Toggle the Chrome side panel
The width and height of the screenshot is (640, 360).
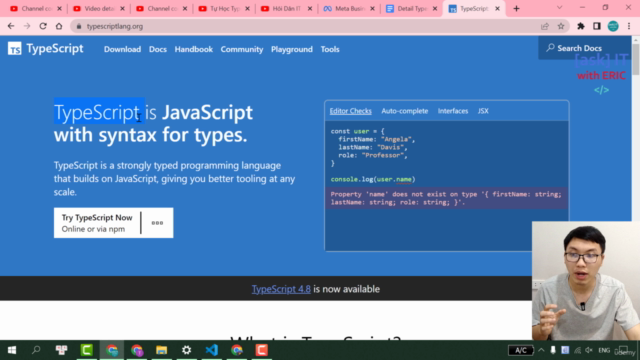[x=597, y=26]
